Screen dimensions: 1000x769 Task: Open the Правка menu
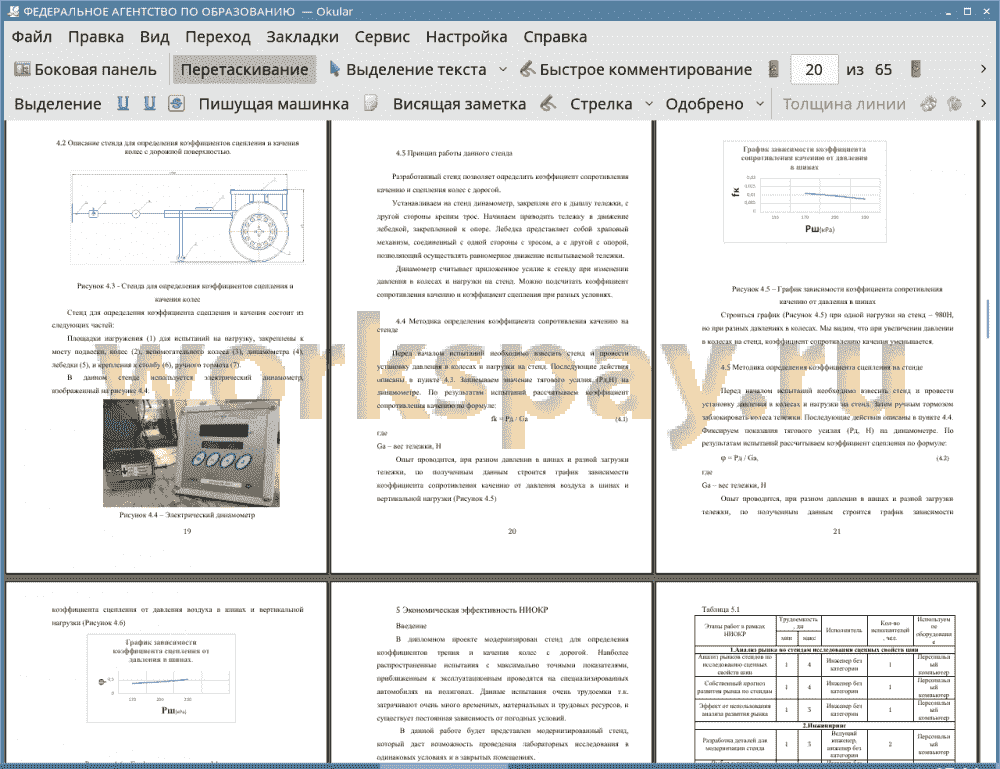pos(96,37)
